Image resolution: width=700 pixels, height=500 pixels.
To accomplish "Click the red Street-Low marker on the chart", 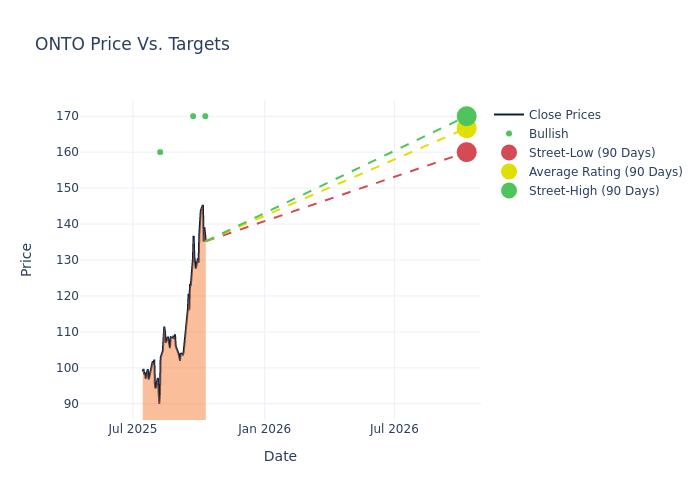I will pyautogui.click(x=466, y=152).
